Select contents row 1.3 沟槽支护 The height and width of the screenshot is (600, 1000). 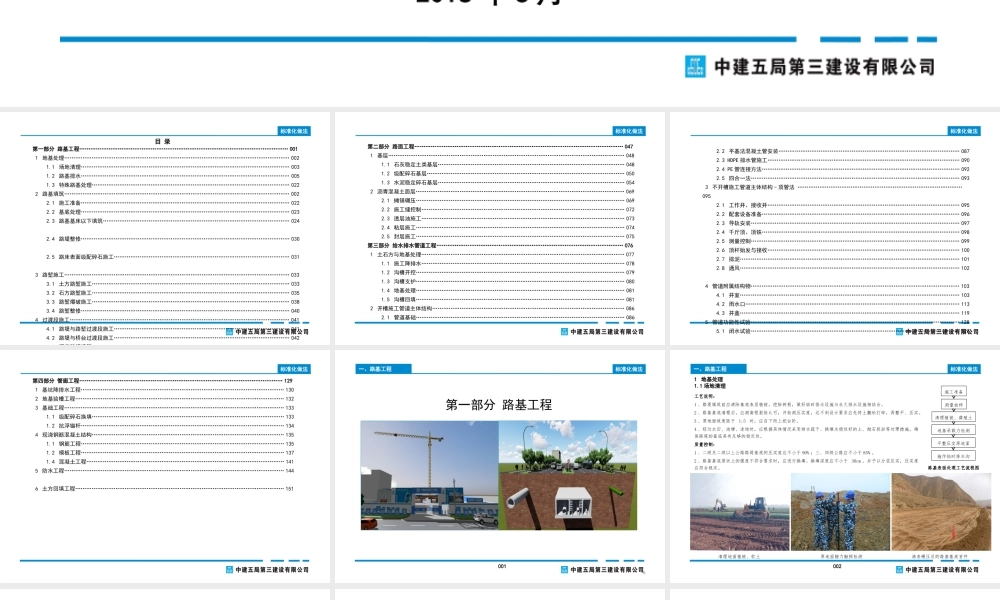508,281
